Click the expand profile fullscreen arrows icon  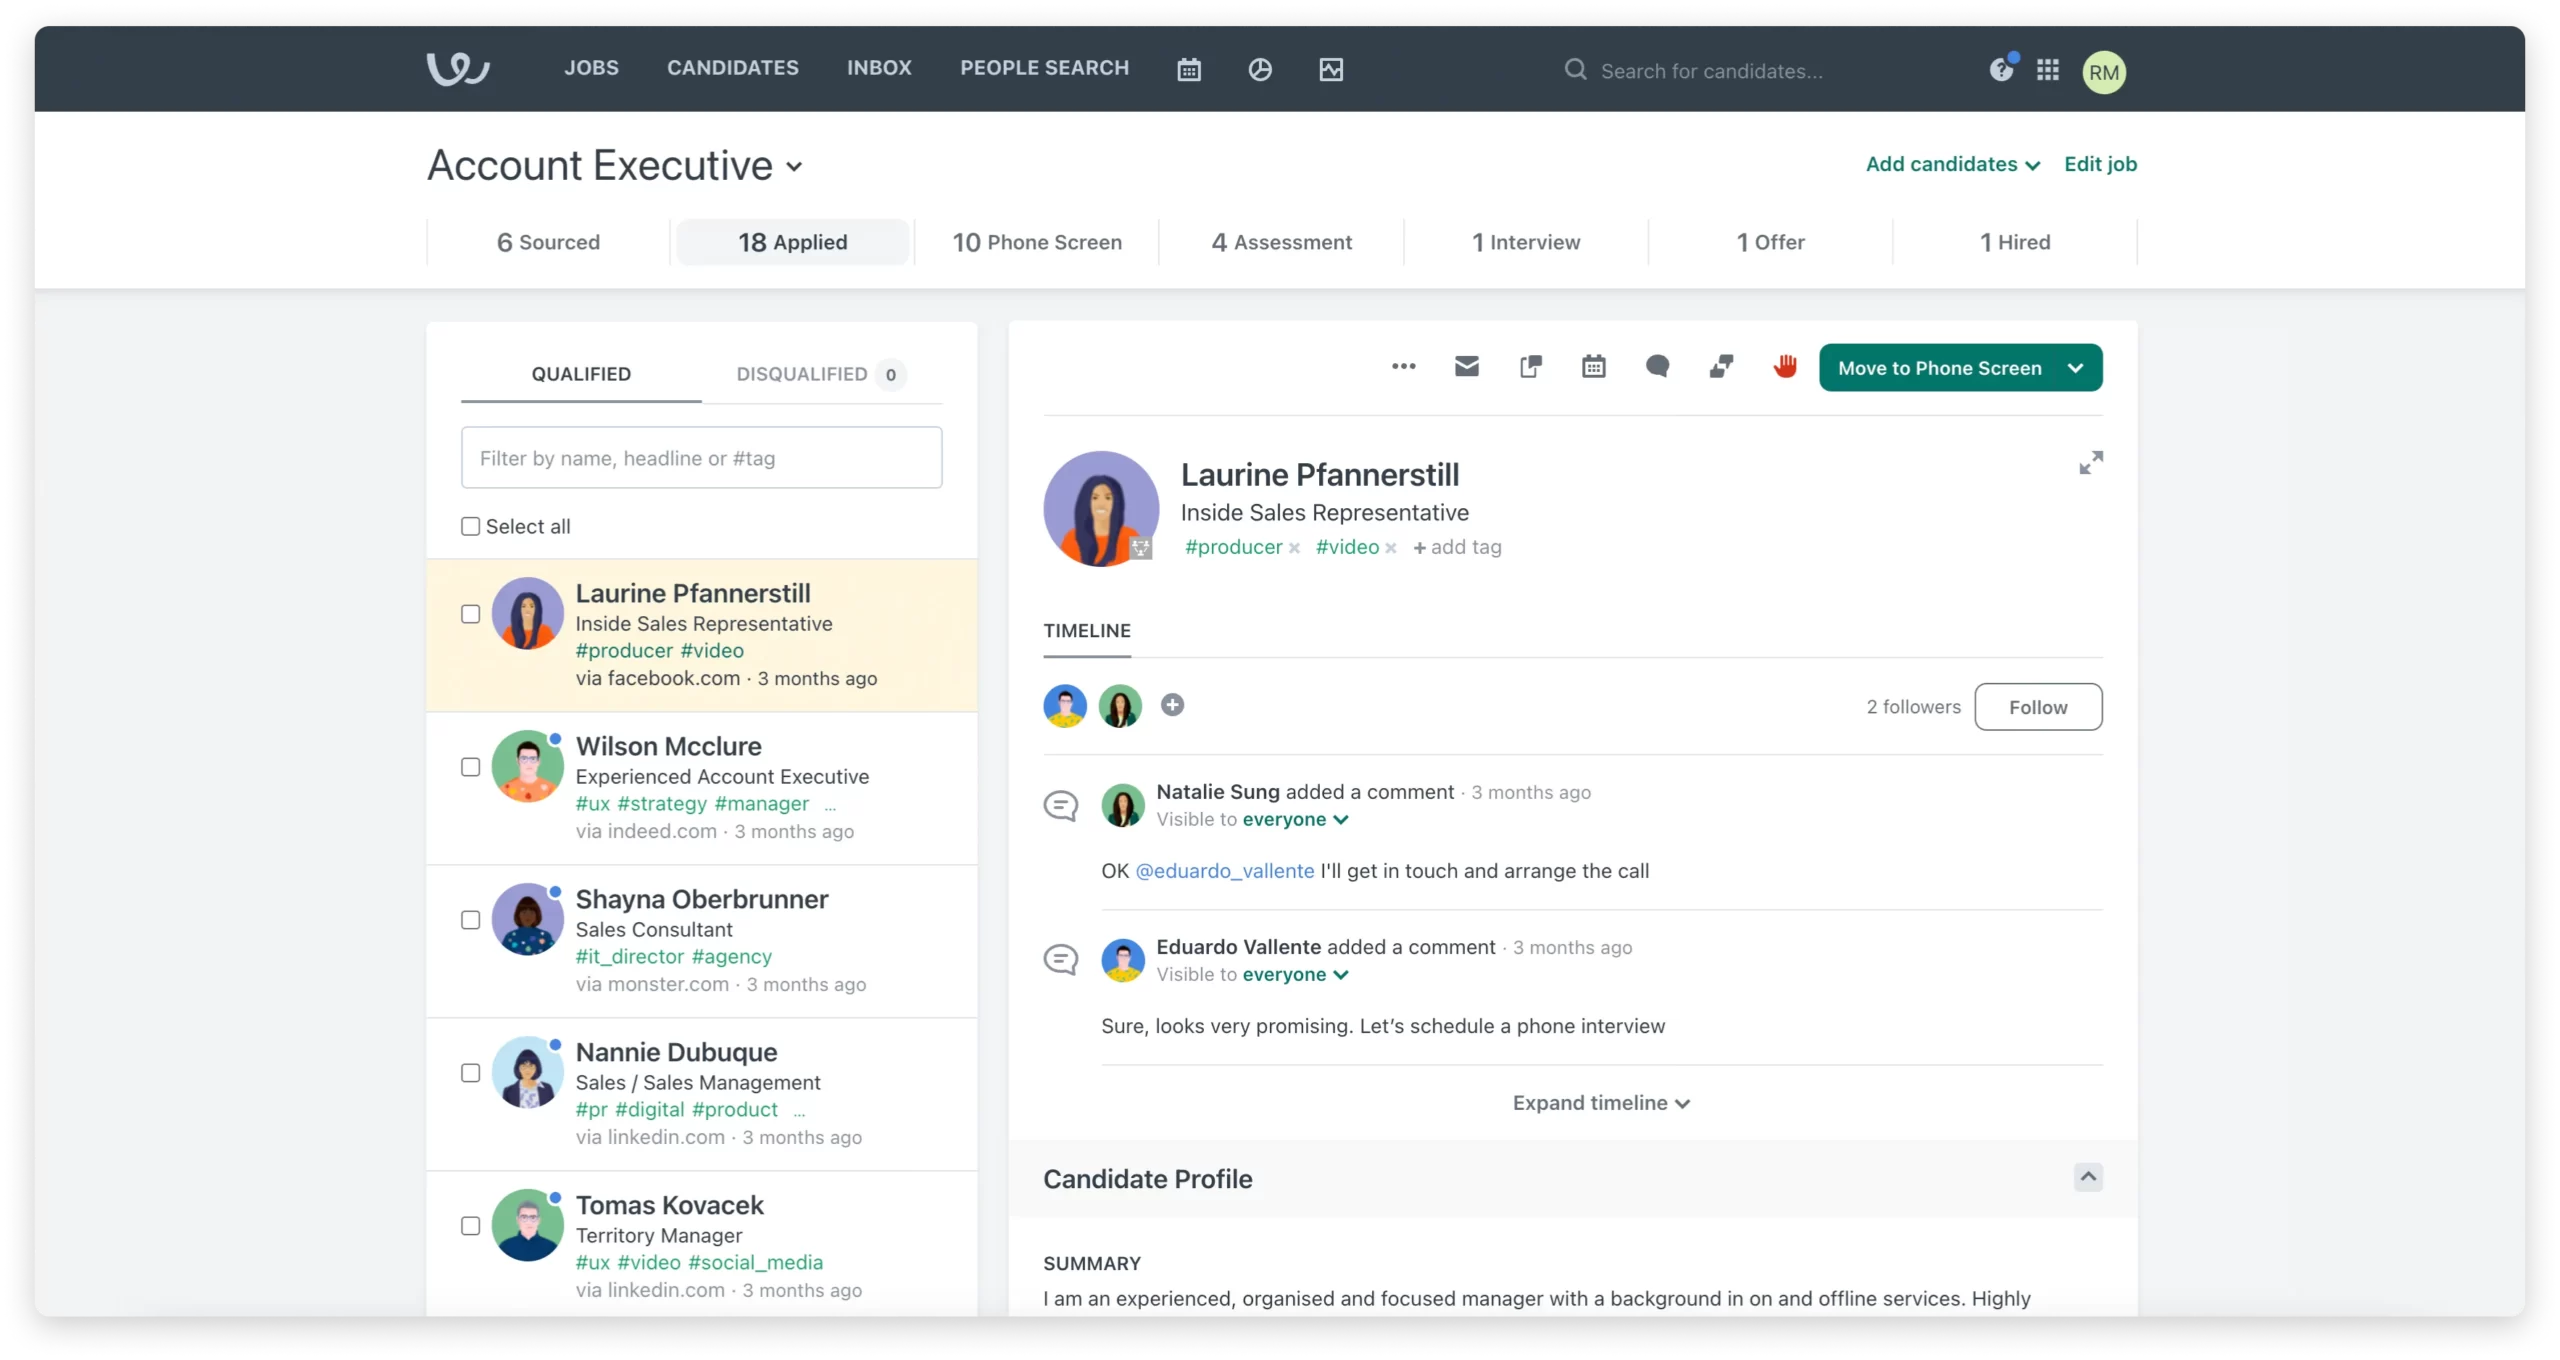coord(2090,463)
